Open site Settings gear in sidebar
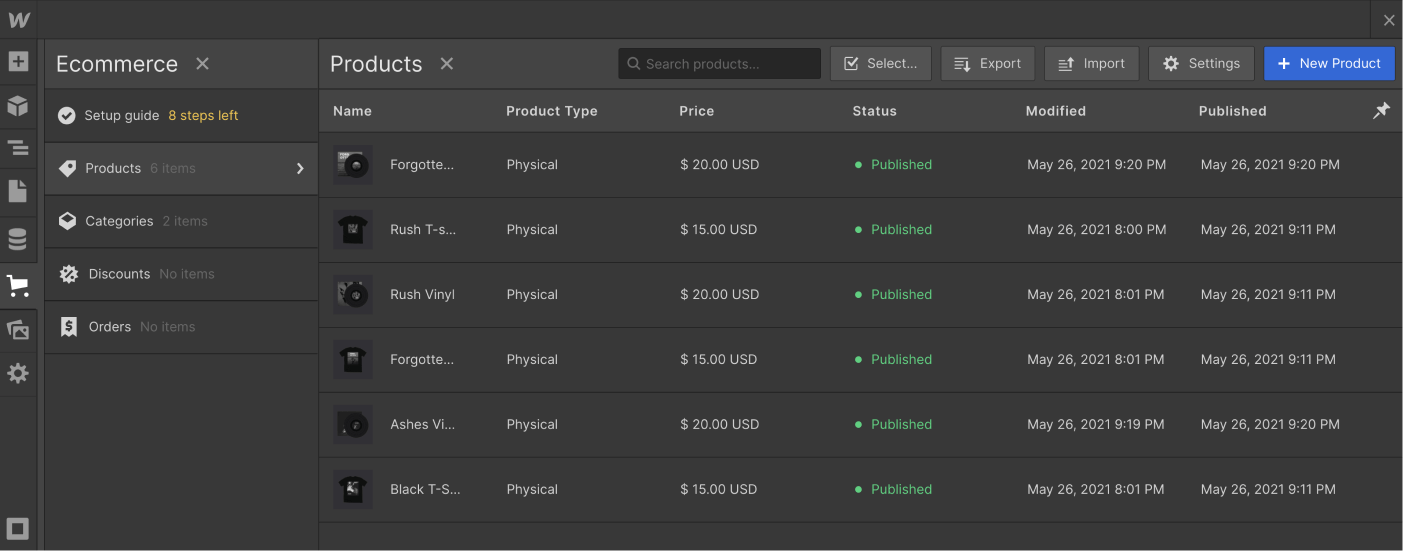Screen dimensions: 1403x551 tap(18, 374)
